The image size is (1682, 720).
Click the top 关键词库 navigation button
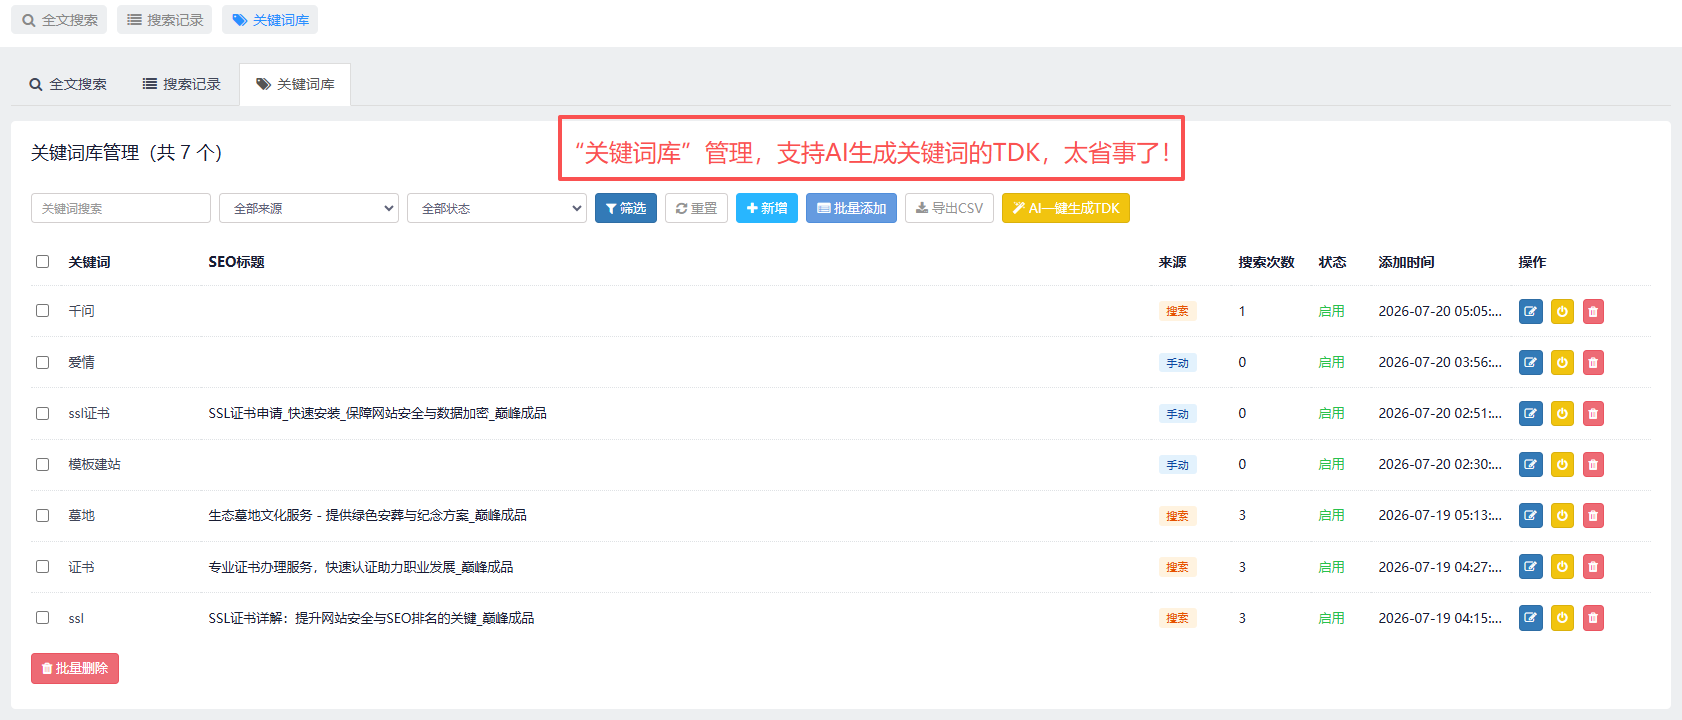tap(270, 20)
